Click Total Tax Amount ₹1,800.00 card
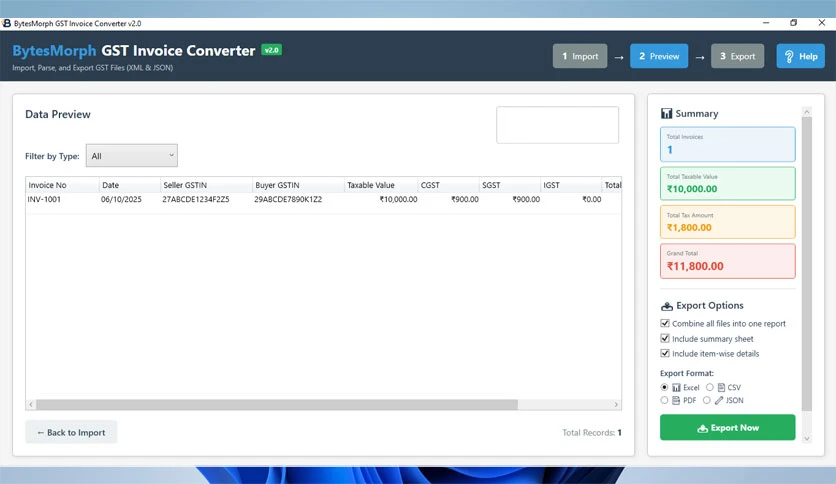This screenshot has width=836, height=484. point(727,222)
